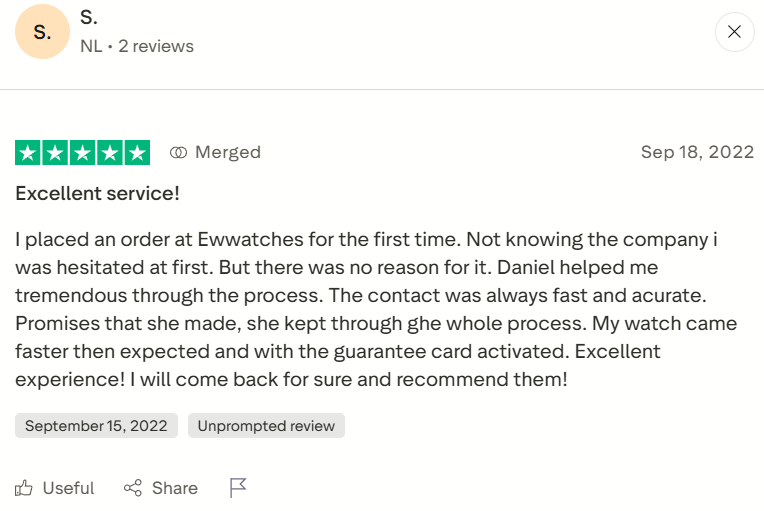This screenshot has height=511, width=764.
Task: Click the 'Unprompted review' tag
Action: tap(266, 425)
